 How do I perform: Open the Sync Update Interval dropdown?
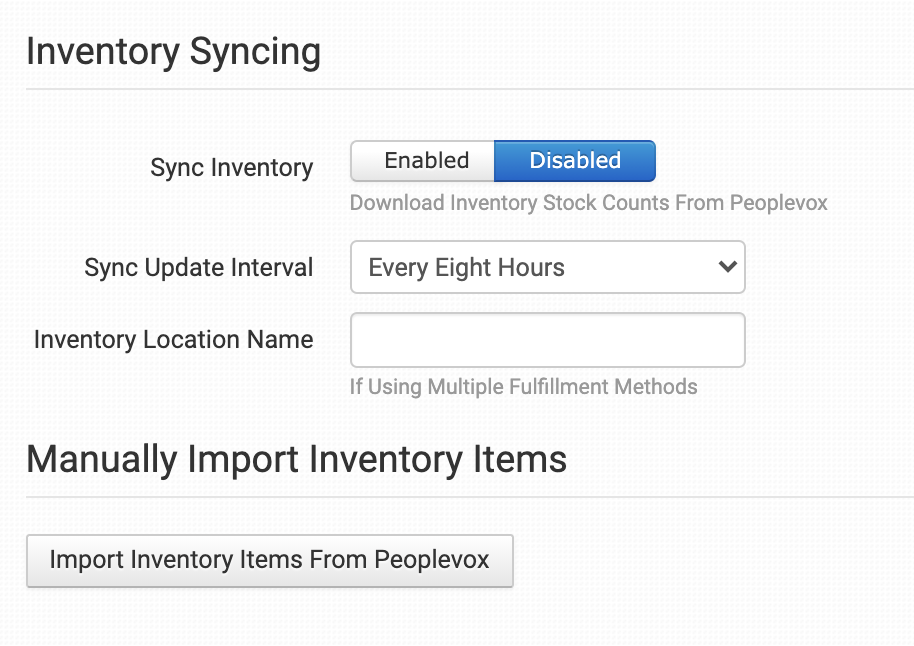pos(547,267)
